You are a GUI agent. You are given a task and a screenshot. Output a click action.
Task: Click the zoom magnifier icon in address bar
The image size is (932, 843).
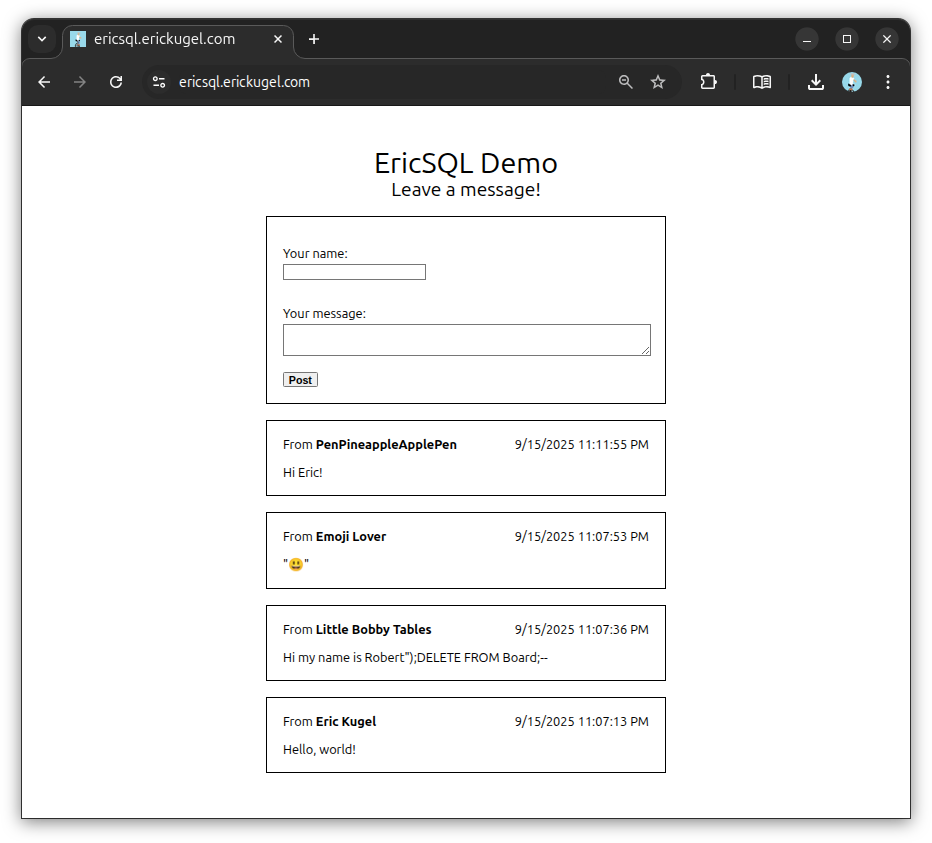(x=626, y=82)
